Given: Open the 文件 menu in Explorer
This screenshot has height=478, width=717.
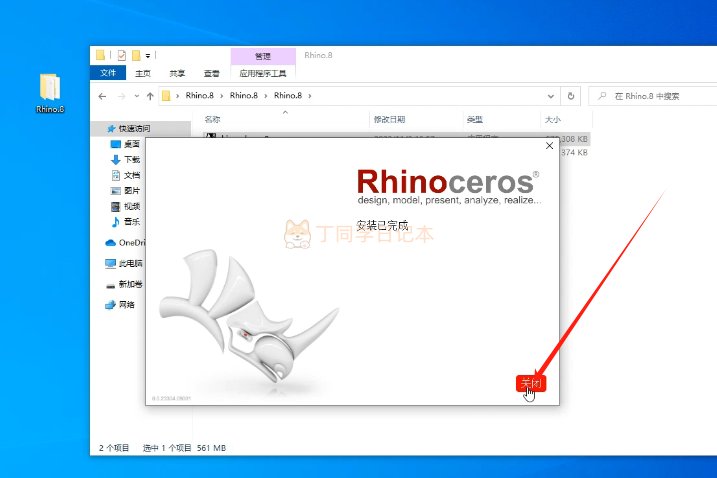Looking at the screenshot, I should pos(108,73).
